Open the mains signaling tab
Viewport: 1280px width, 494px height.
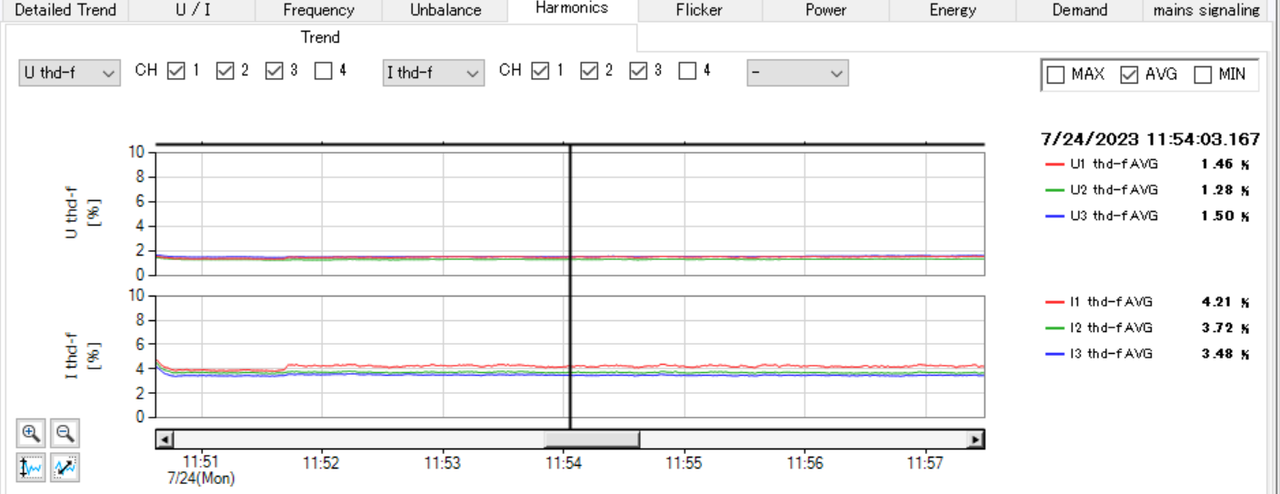coord(1206,10)
